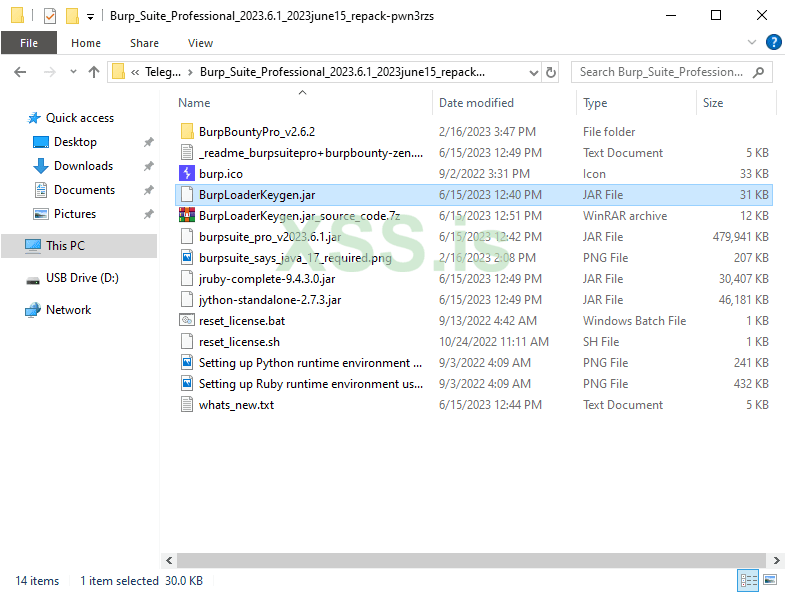Open Explorer Help question mark
The height and width of the screenshot is (593, 786).
tap(773, 43)
